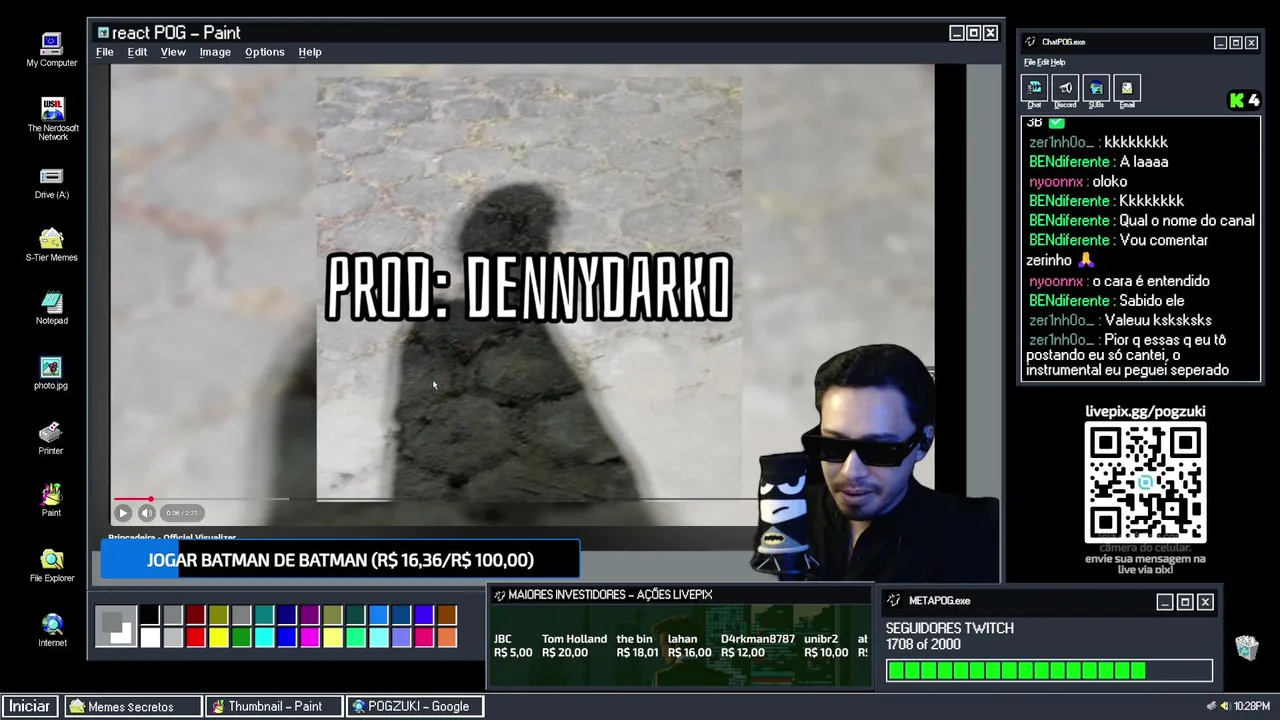Open Drive (A:) desktop icon
1280x720 pixels.
pyautogui.click(x=52, y=183)
